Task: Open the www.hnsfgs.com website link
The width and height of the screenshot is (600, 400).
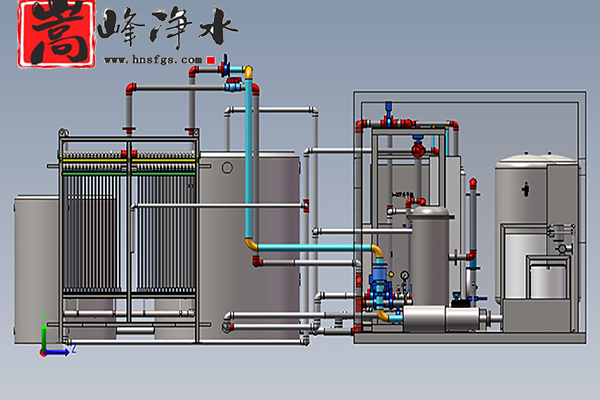Action: point(153,60)
